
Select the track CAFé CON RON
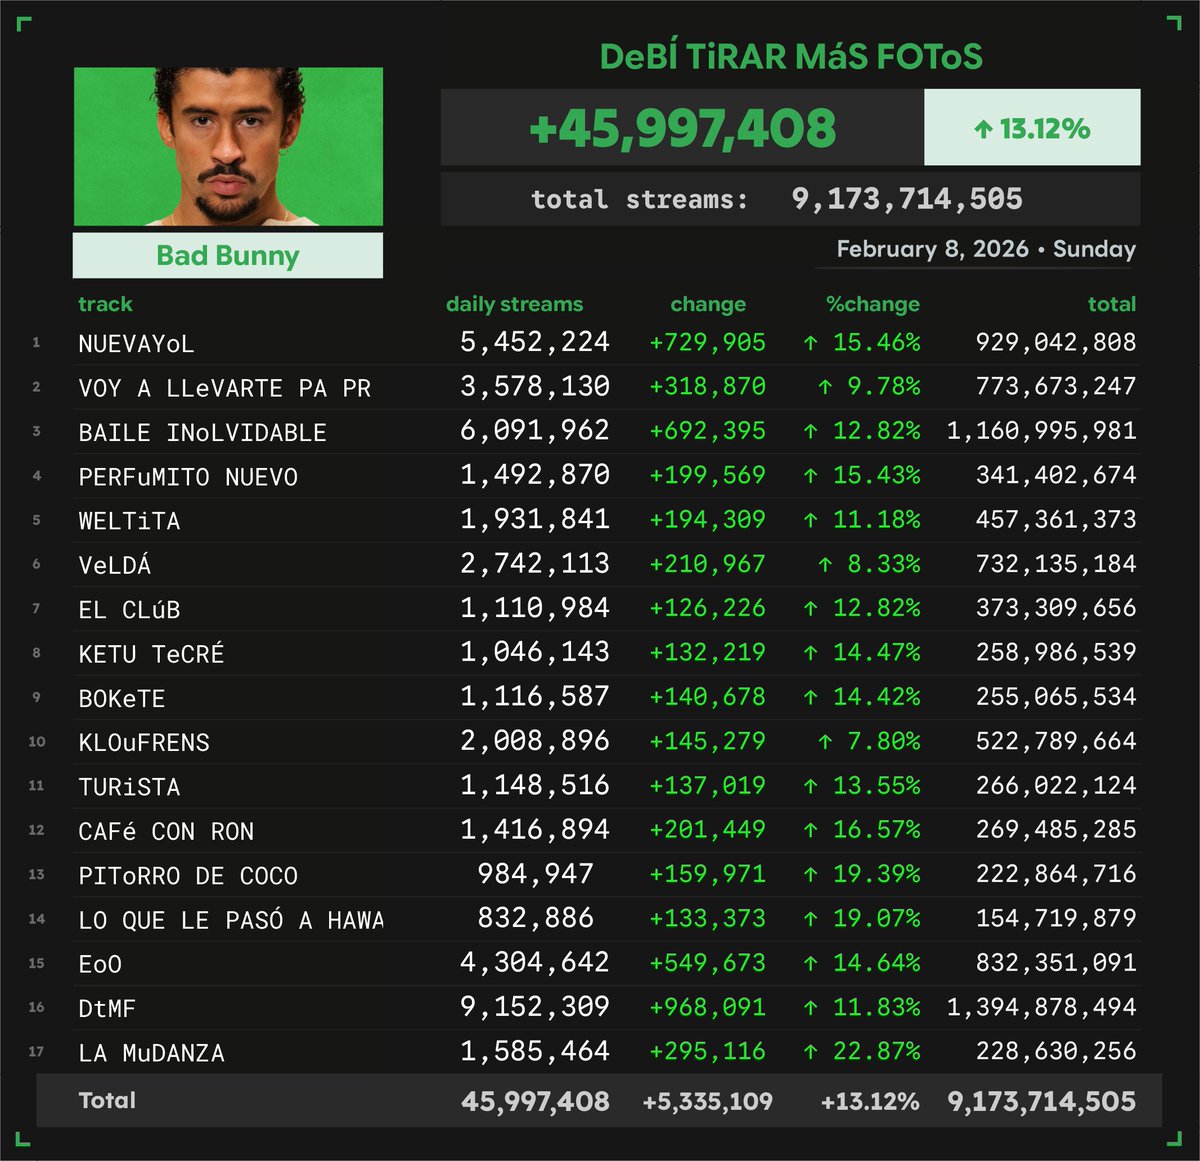(x=165, y=829)
